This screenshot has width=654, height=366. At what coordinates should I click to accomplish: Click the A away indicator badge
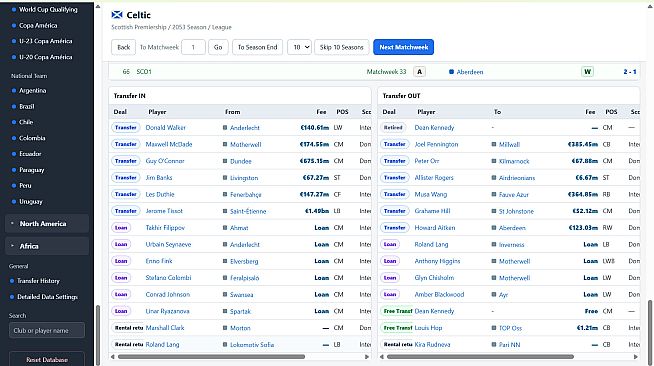(x=419, y=72)
